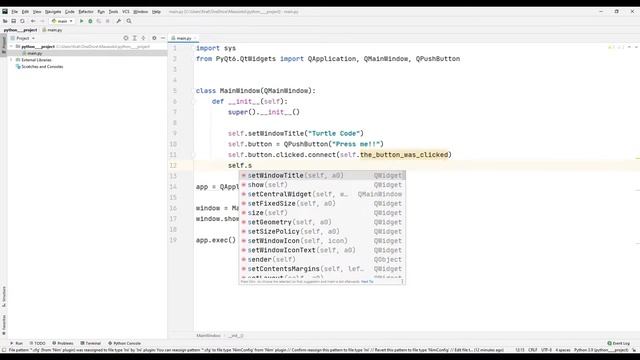Open Problems tool window
The image size is (640, 360).
tap(63, 343)
